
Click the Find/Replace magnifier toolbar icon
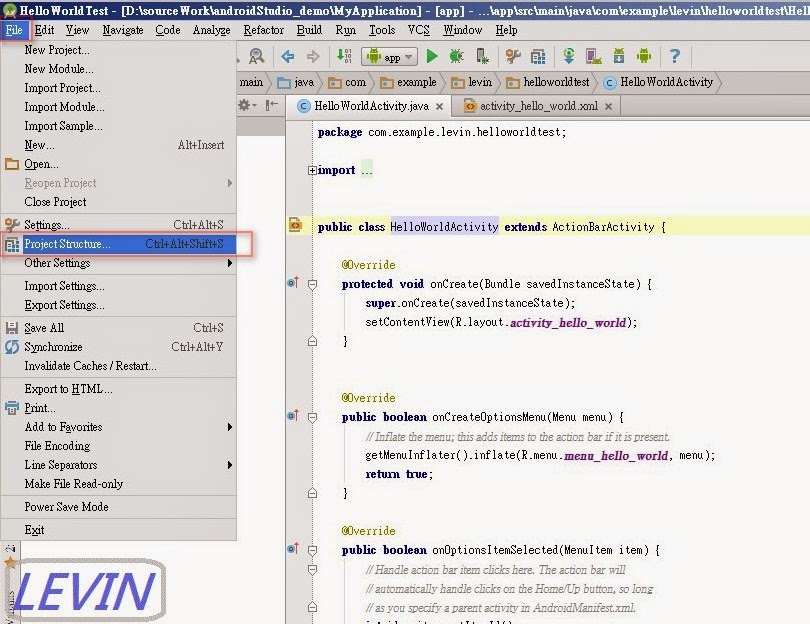(256, 56)
